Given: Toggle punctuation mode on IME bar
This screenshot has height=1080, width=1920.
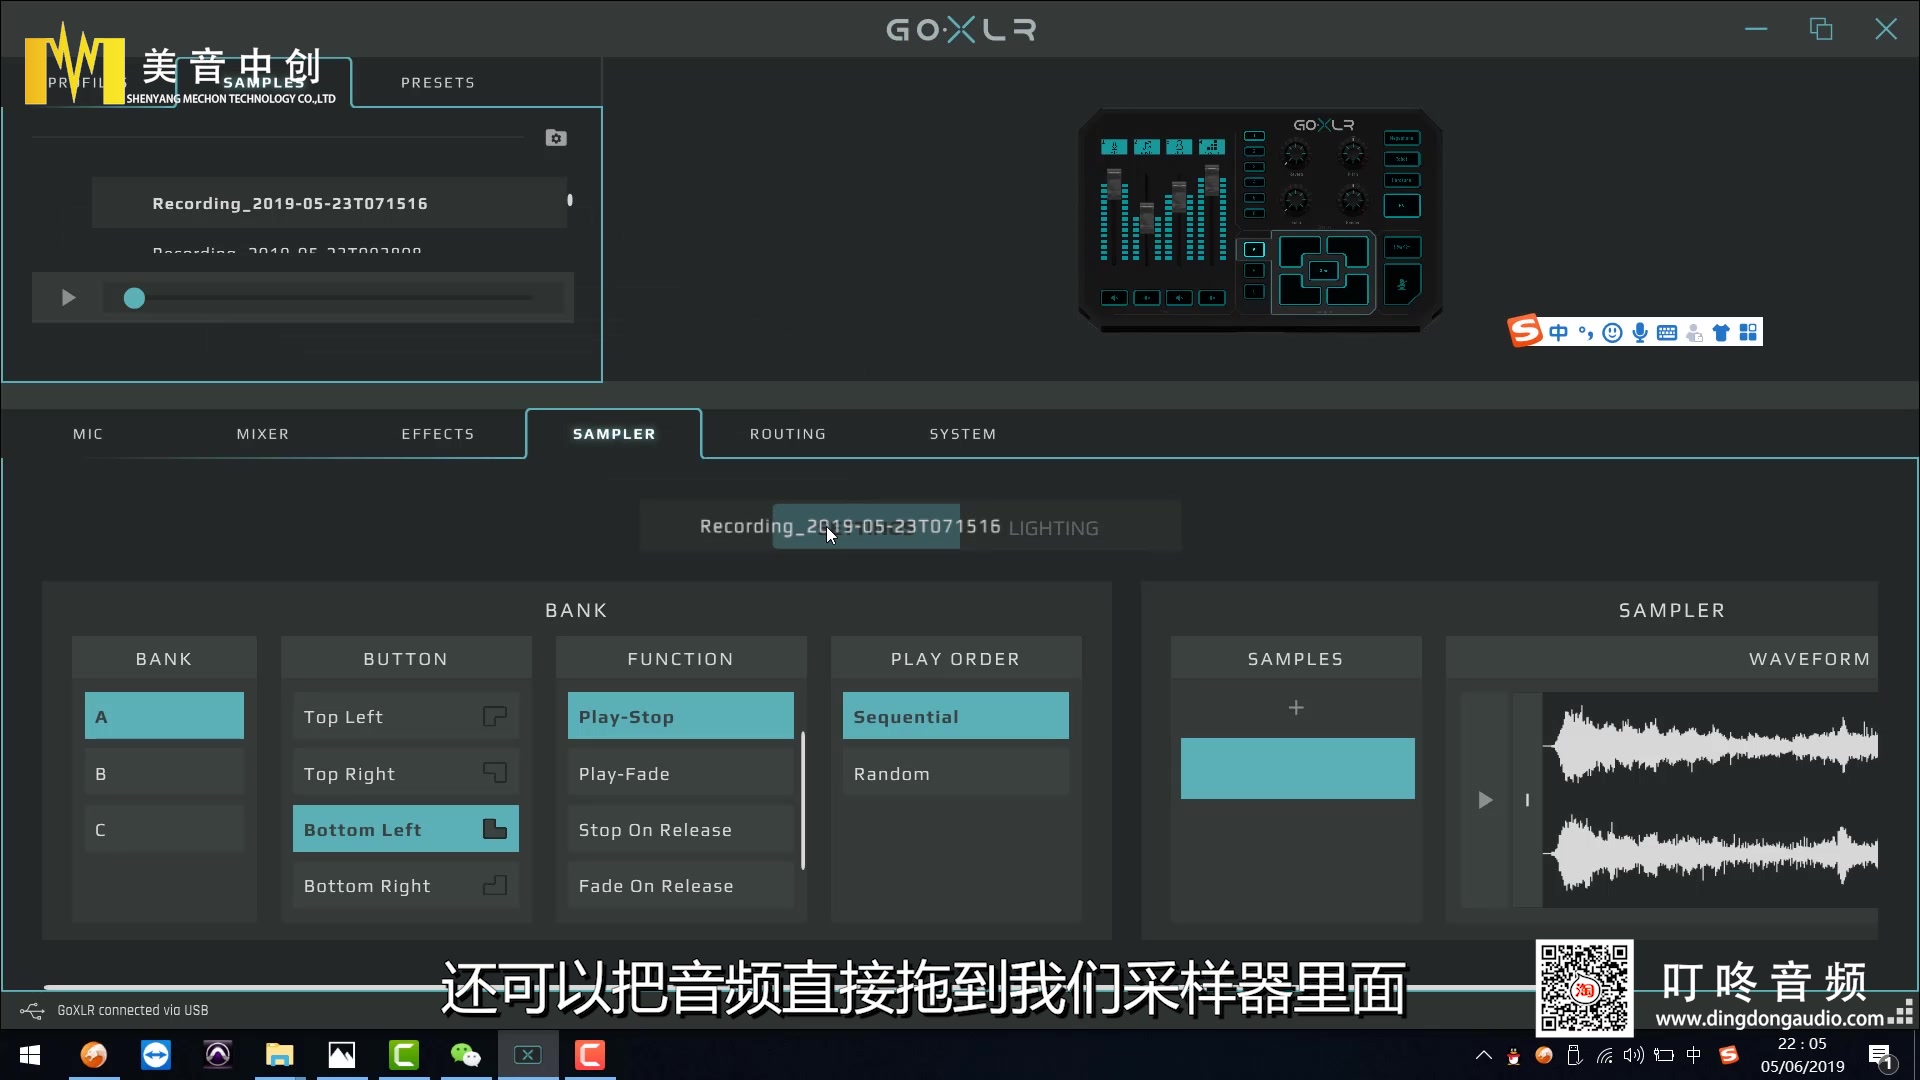Looking at the screenshot, I should coord(1585,333).
